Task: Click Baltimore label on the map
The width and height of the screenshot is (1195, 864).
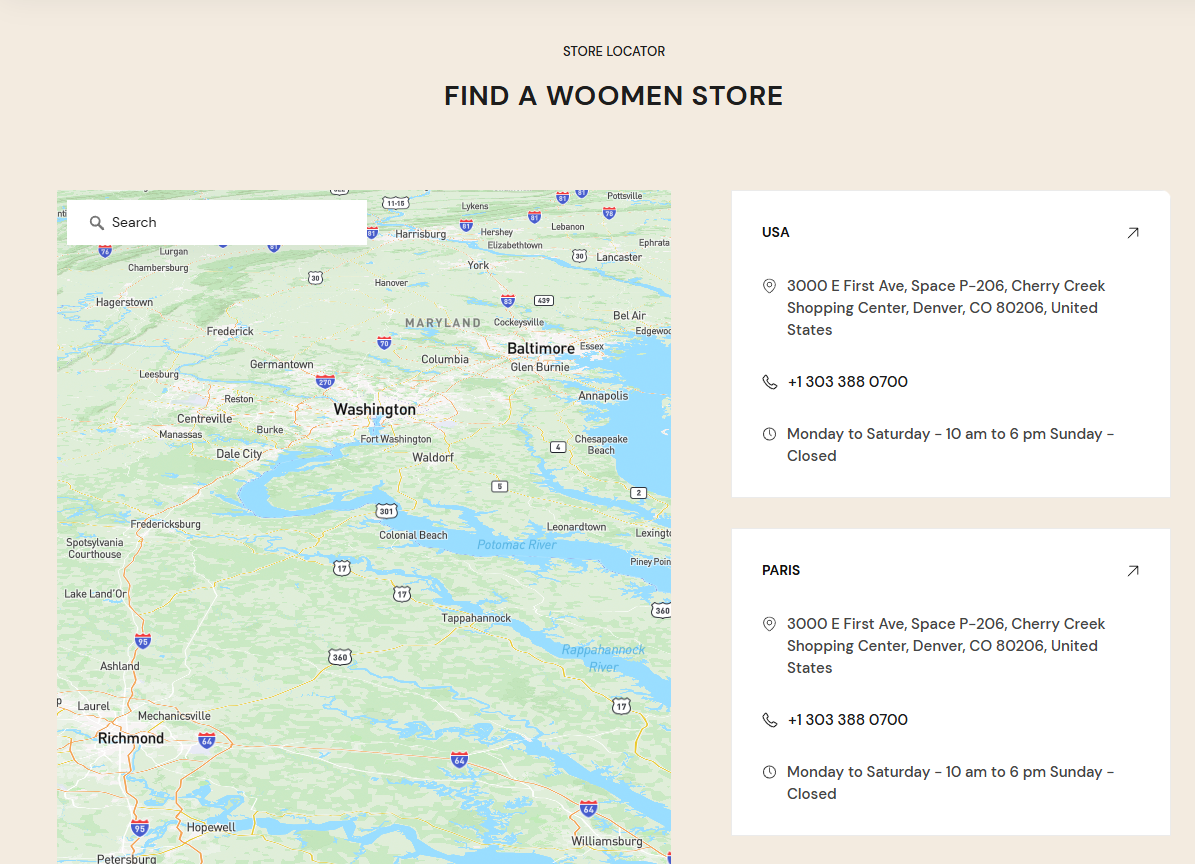Action: (540, 348)
